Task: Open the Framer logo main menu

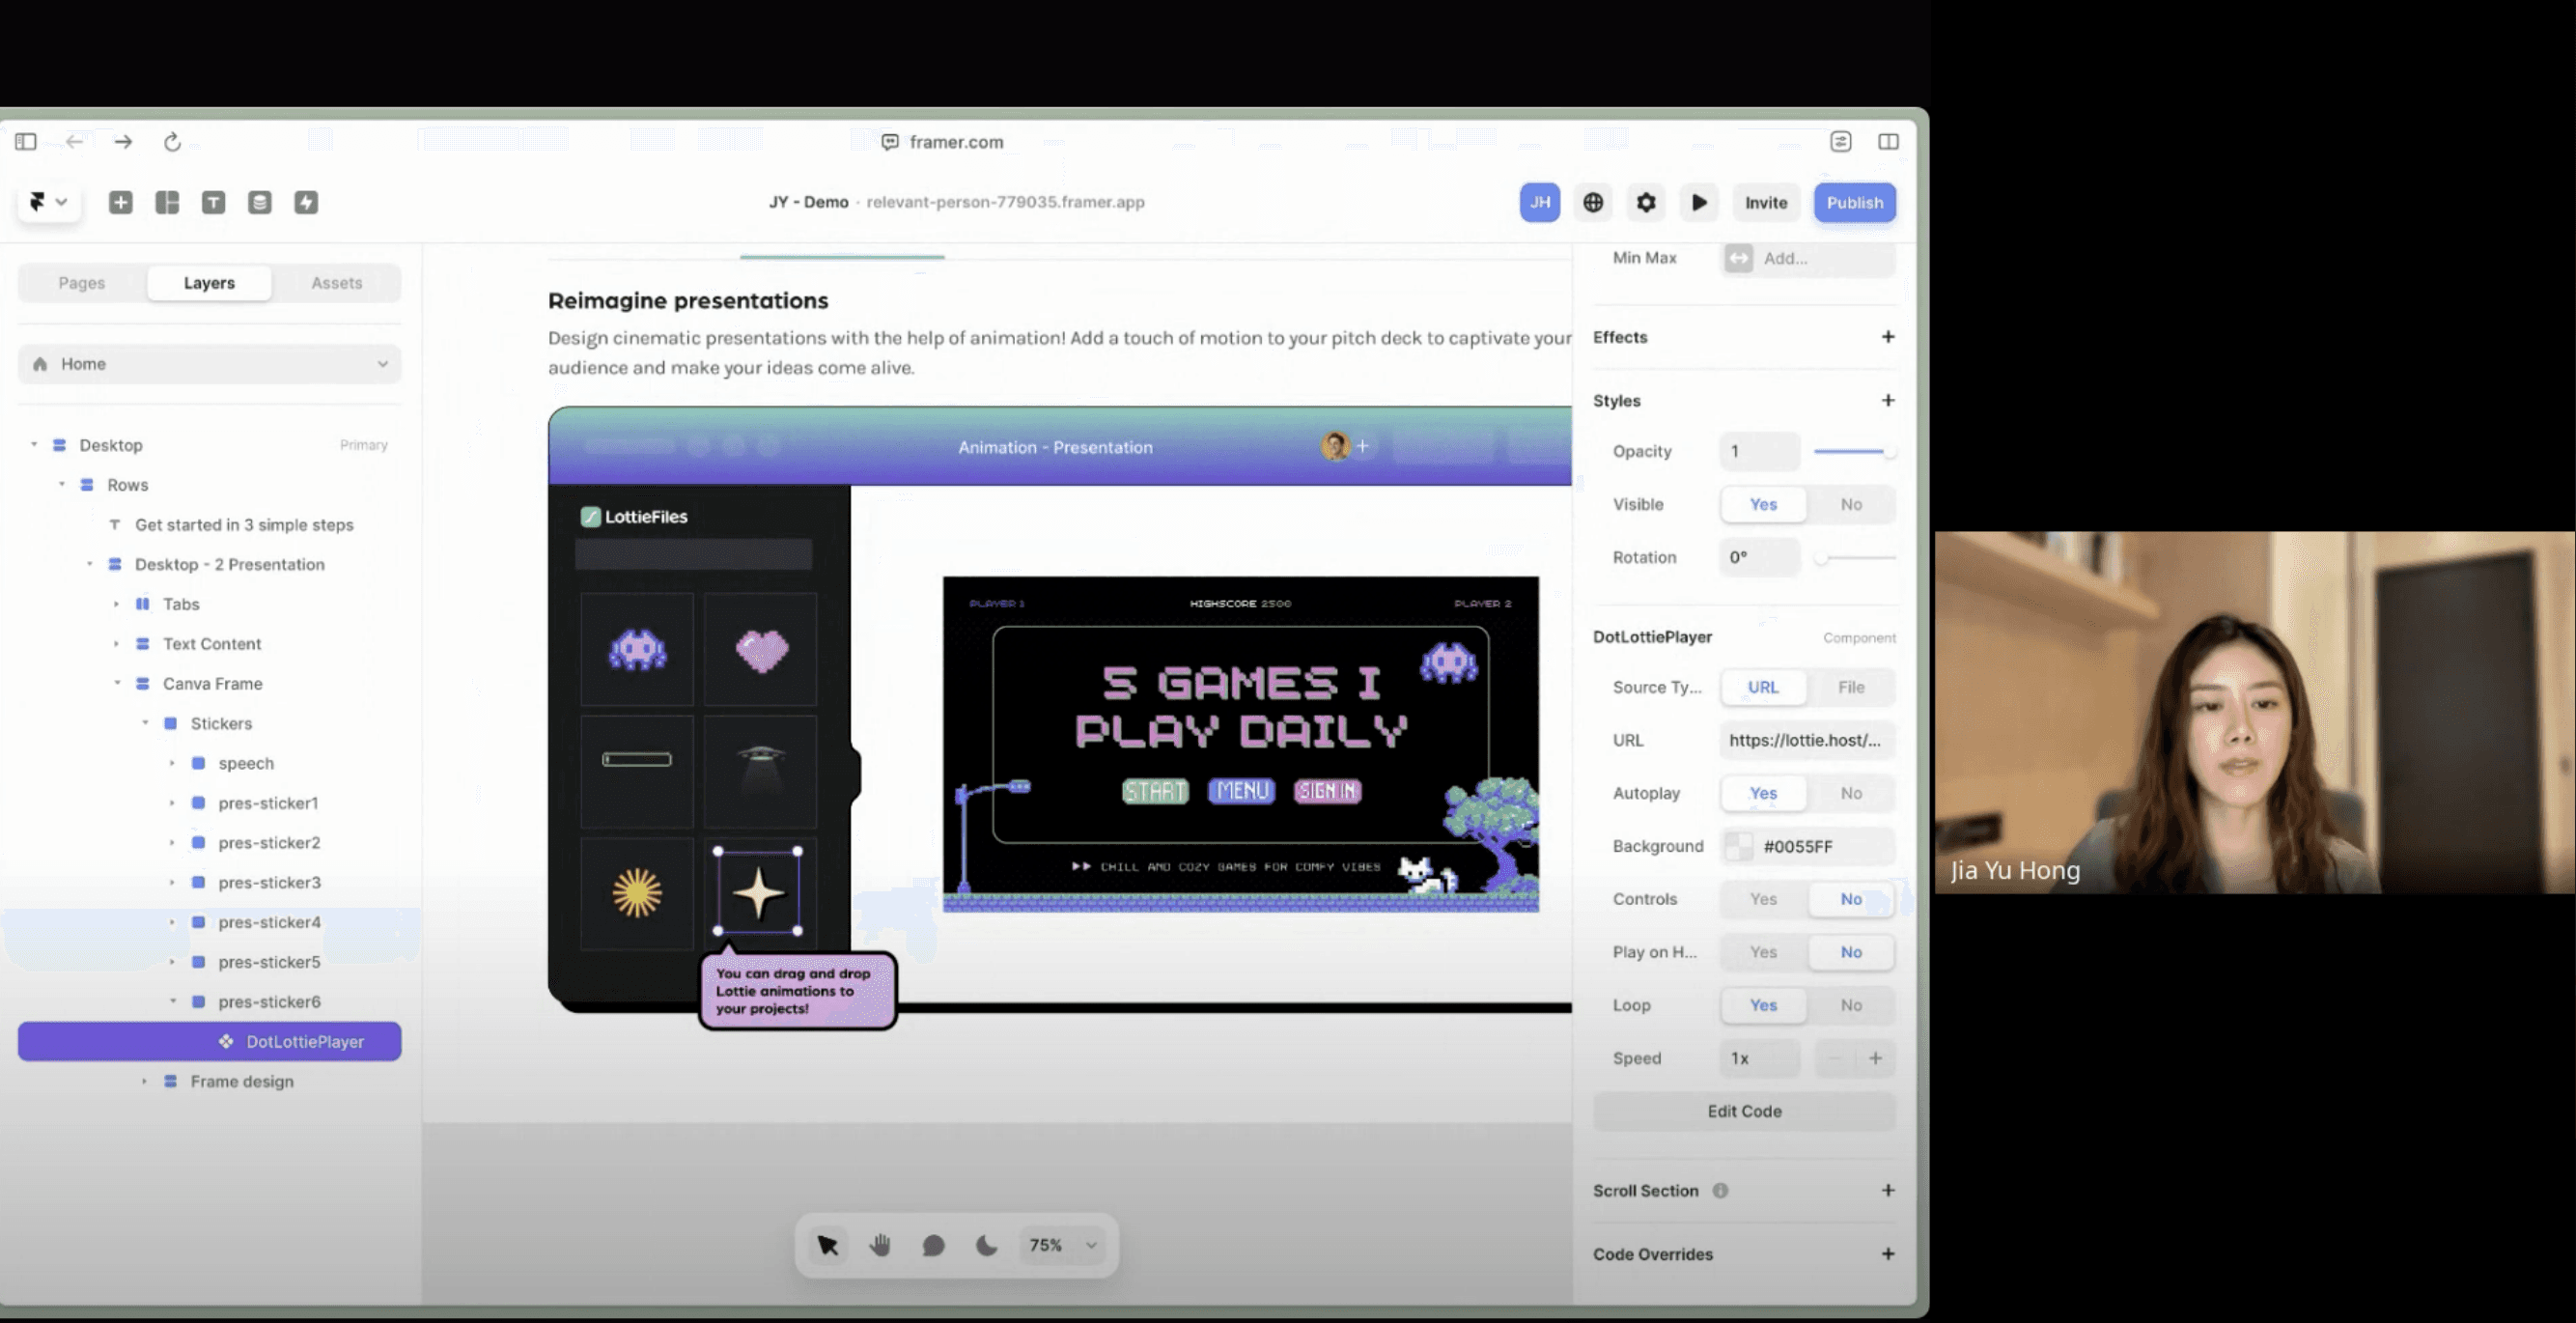Action: point(48,202)
